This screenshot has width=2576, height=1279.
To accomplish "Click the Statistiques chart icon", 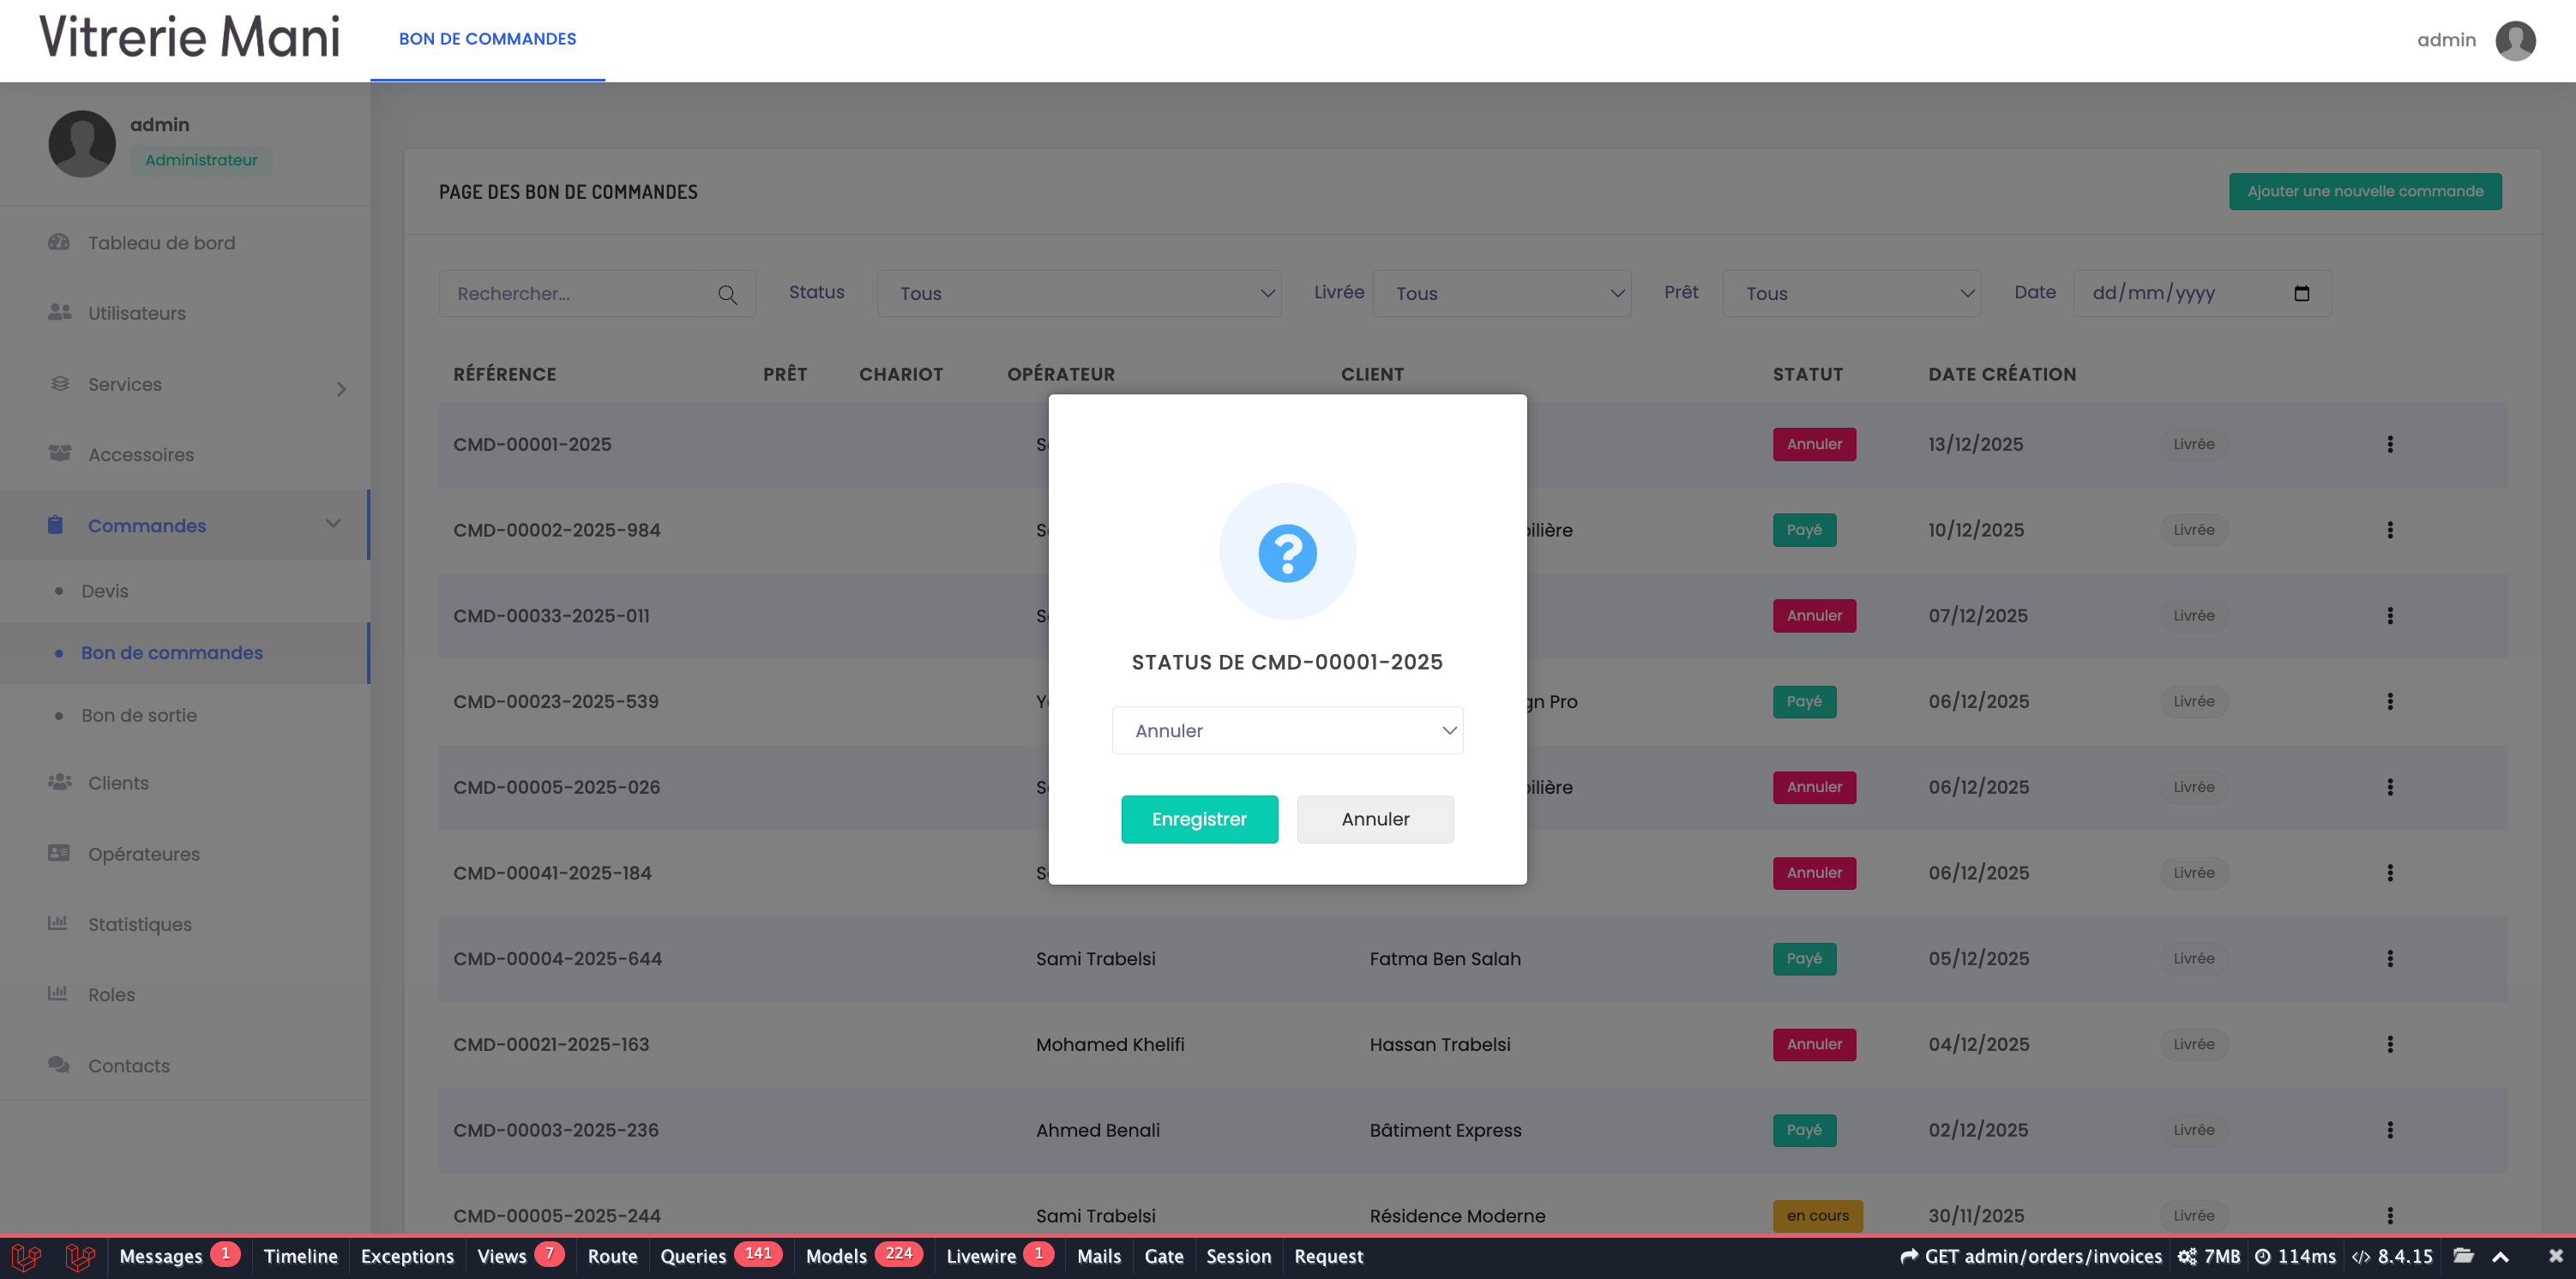I will click(x=58, y=923).
